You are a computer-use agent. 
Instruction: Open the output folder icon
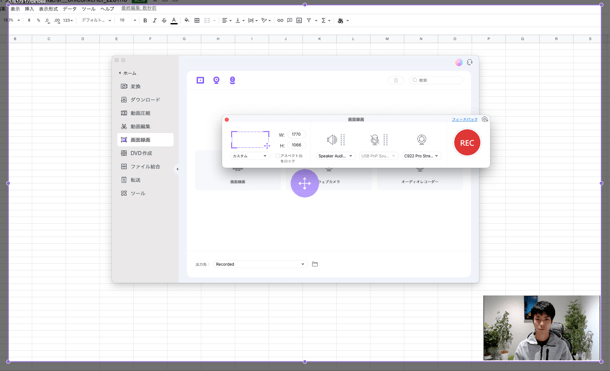pyautogui.click(x=315, y=264)
